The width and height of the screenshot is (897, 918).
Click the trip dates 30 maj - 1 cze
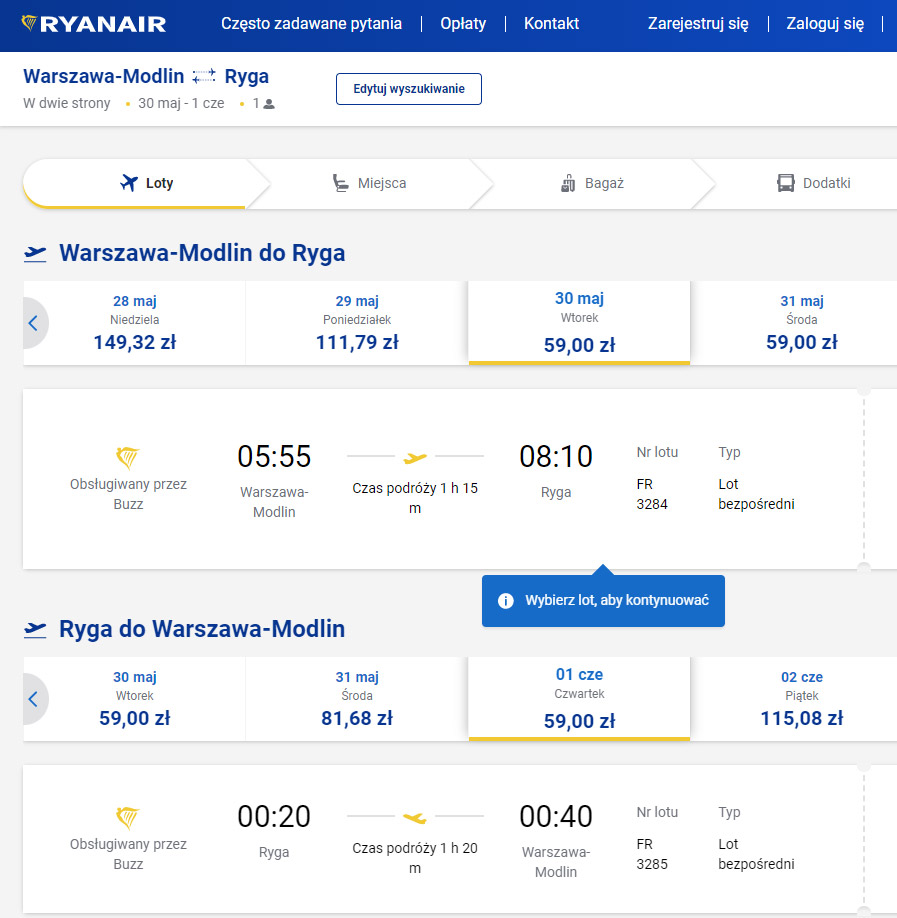[181, 104]
